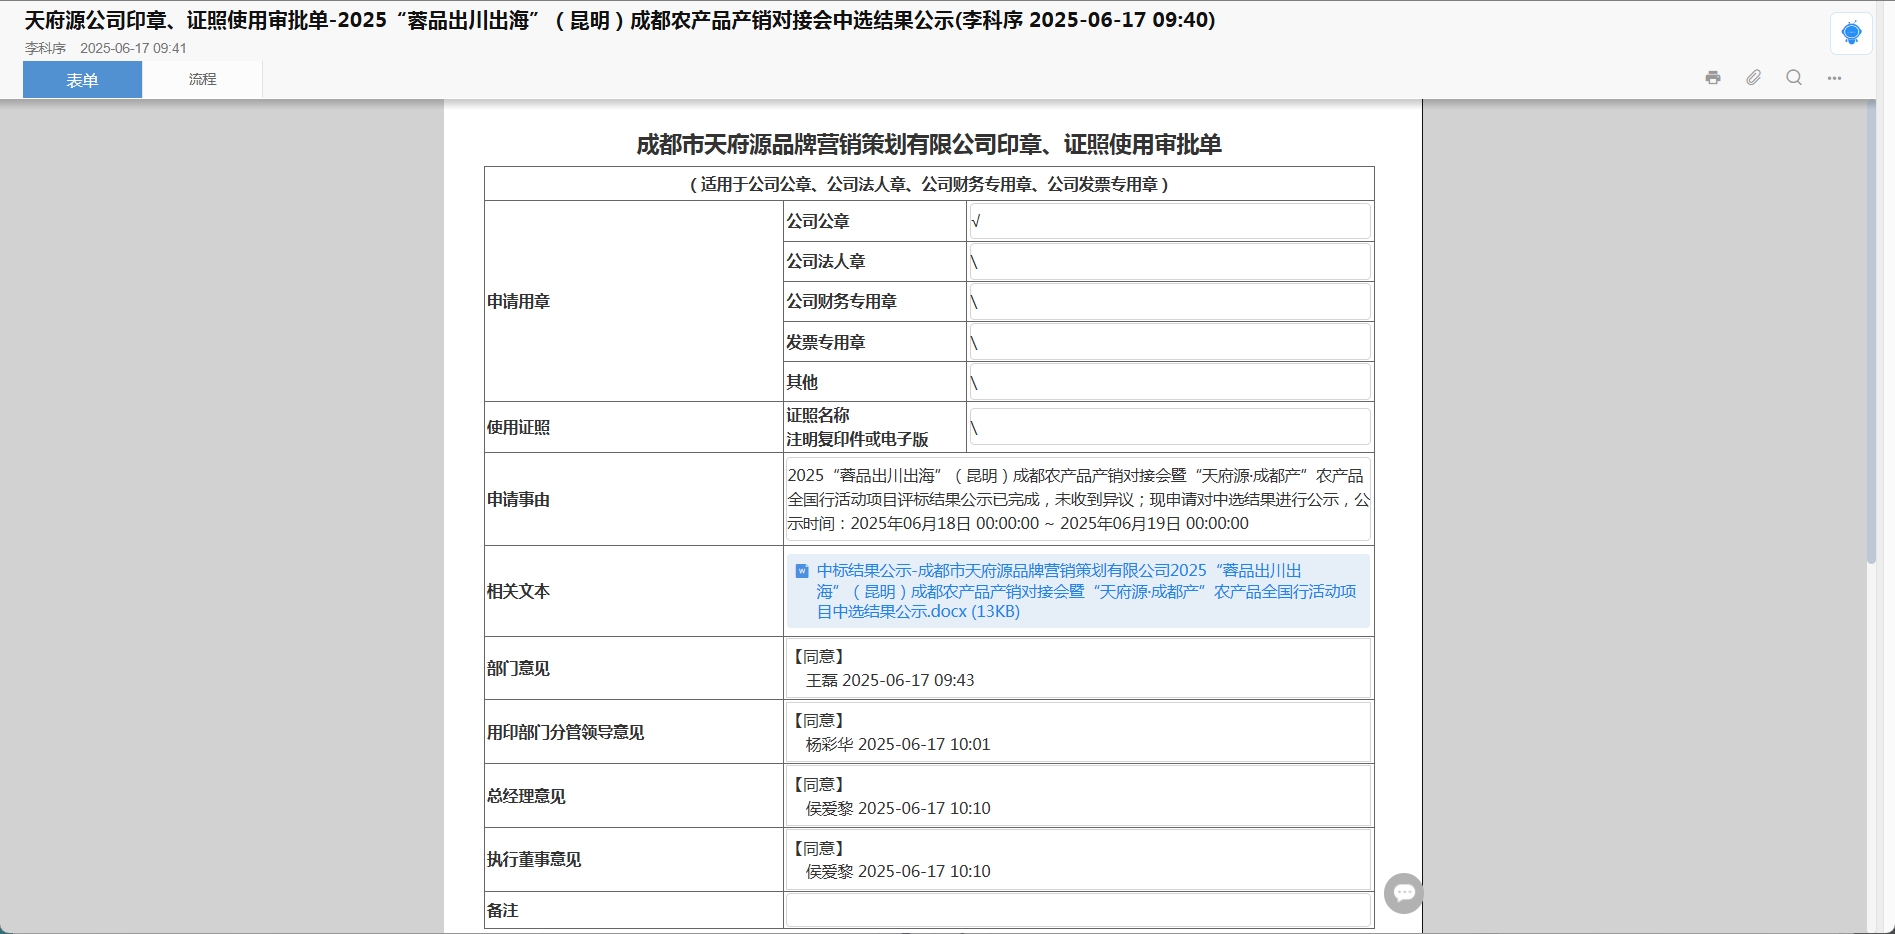The image size is (1895, 934).
Task: Open the more options ellipsis menu
Action: pyautogui.click(x=1834, y=78)
